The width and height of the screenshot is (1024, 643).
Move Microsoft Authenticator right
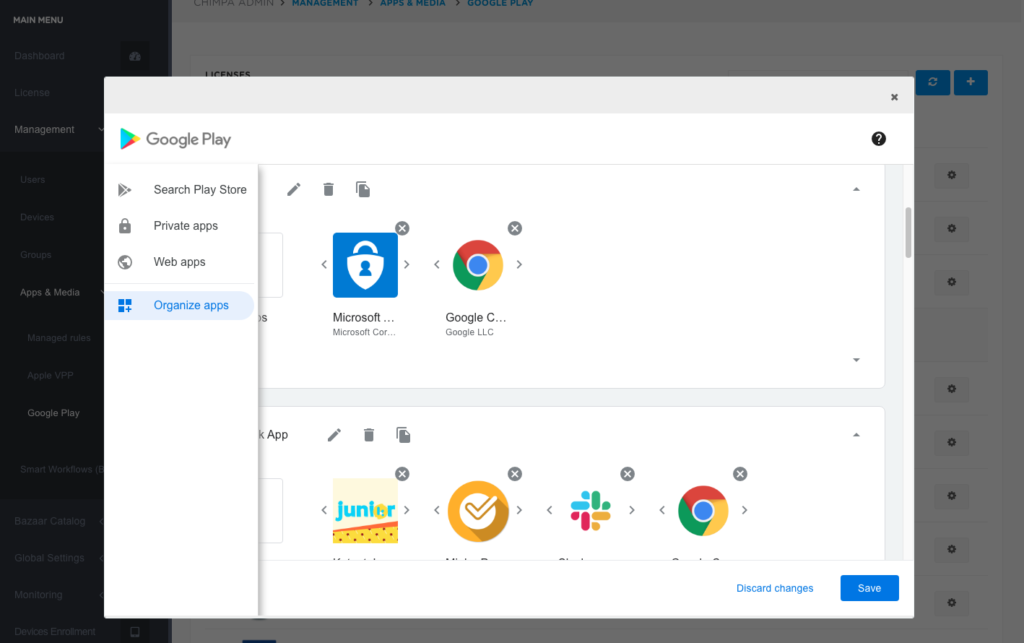(x=407, y=264)
